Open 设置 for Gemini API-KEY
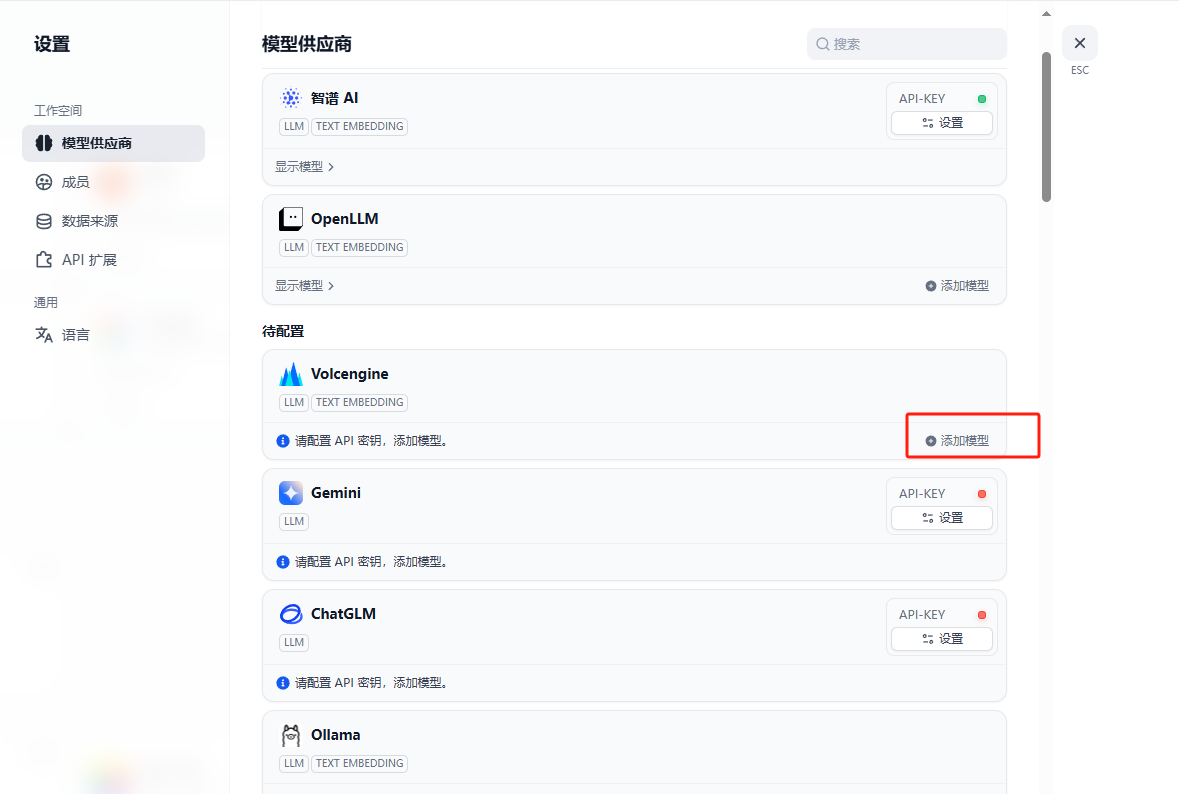The width and height of the screenshot is (1179, 794). point(941,517)
